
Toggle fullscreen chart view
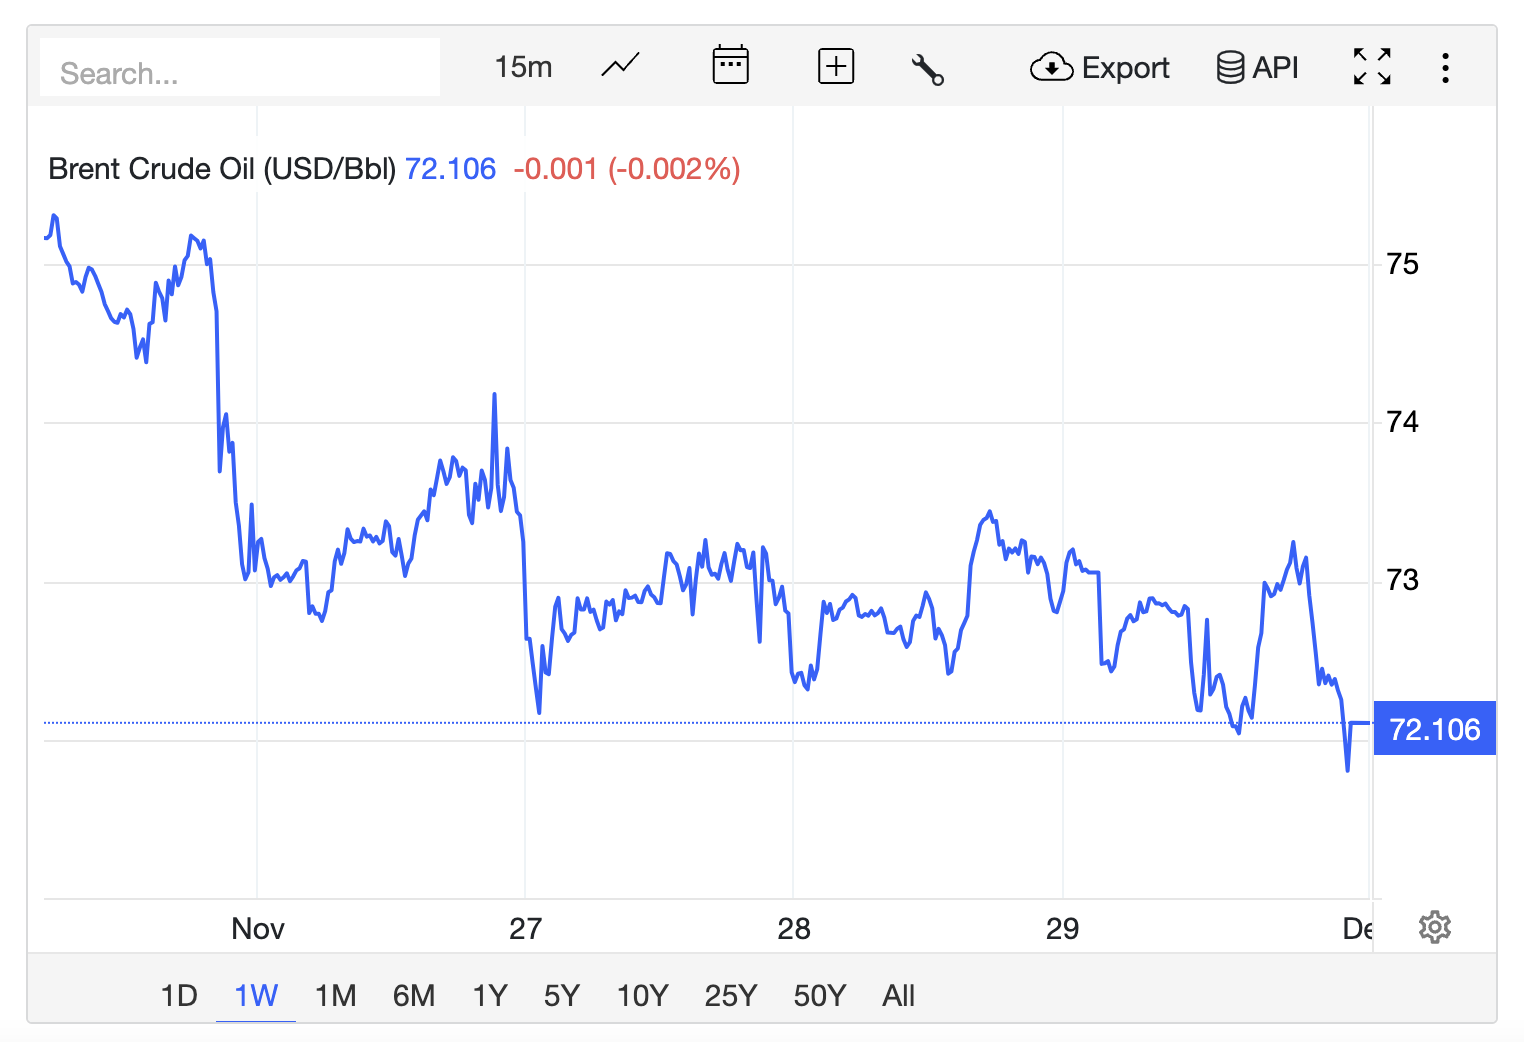(1372, 67)
